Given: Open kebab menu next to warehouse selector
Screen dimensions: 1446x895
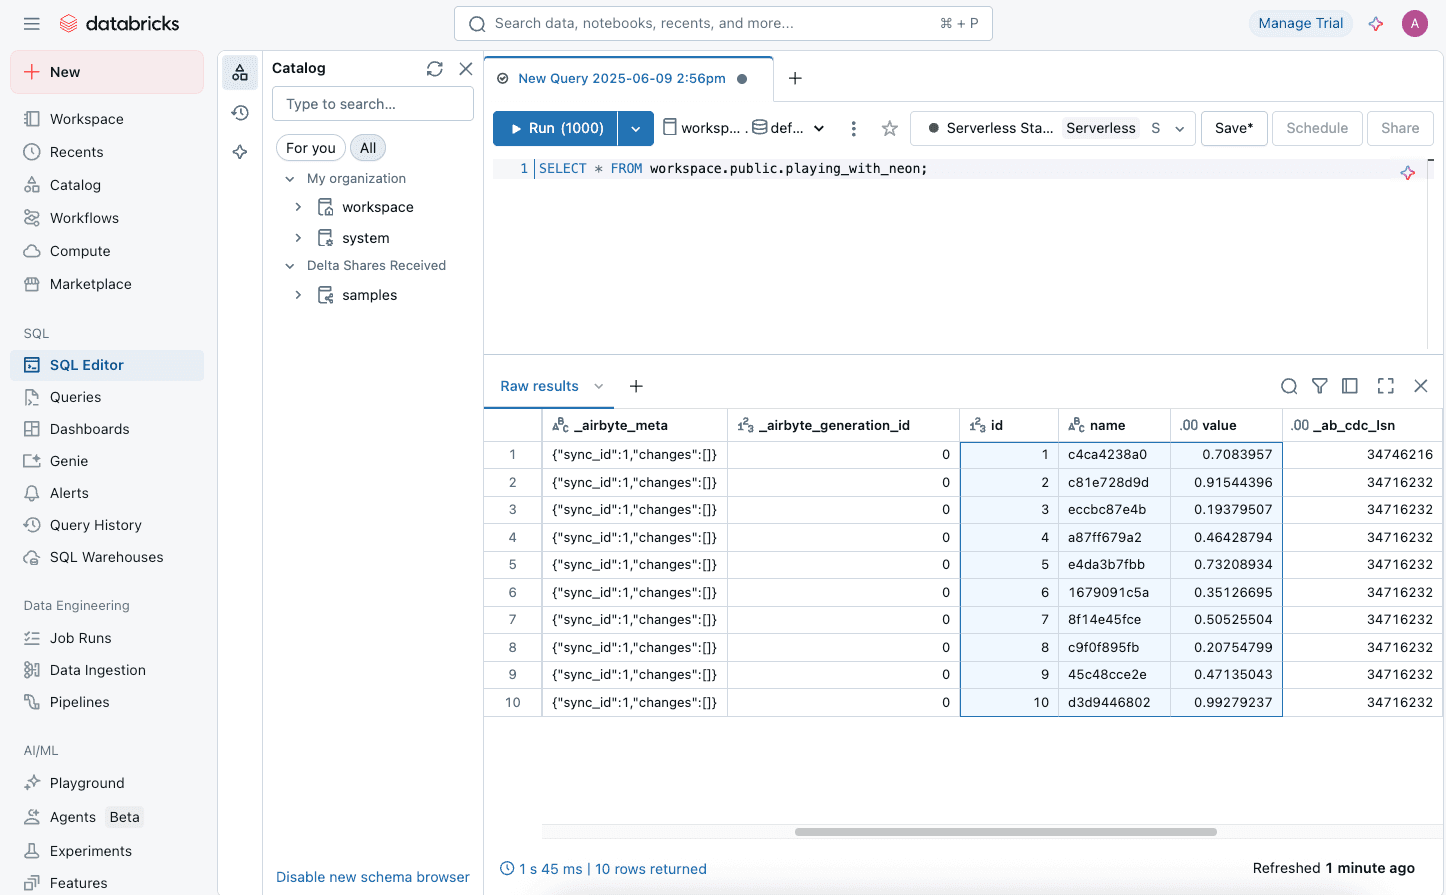Looking at the screenshot, I should (x=853, y=128).
